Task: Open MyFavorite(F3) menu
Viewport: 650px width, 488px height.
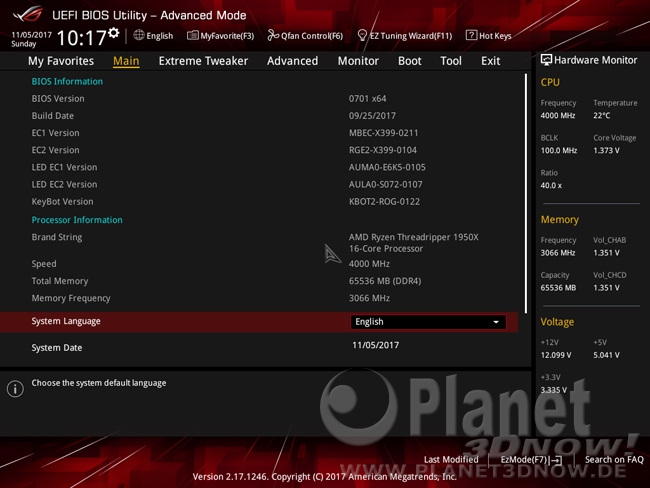Action: point(221,36)
